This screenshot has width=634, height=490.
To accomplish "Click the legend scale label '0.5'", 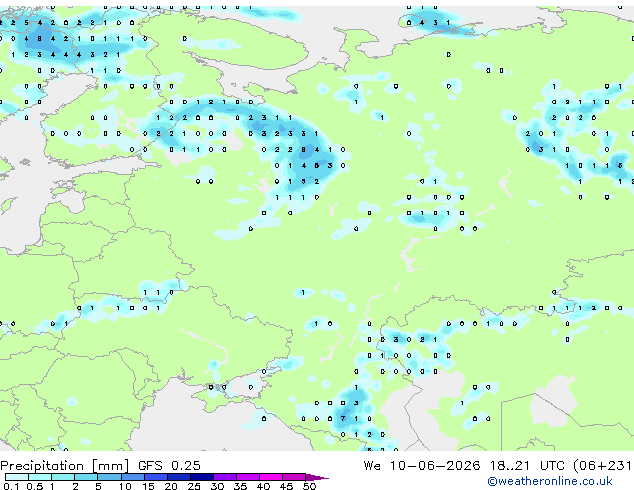I will (35, 486).
